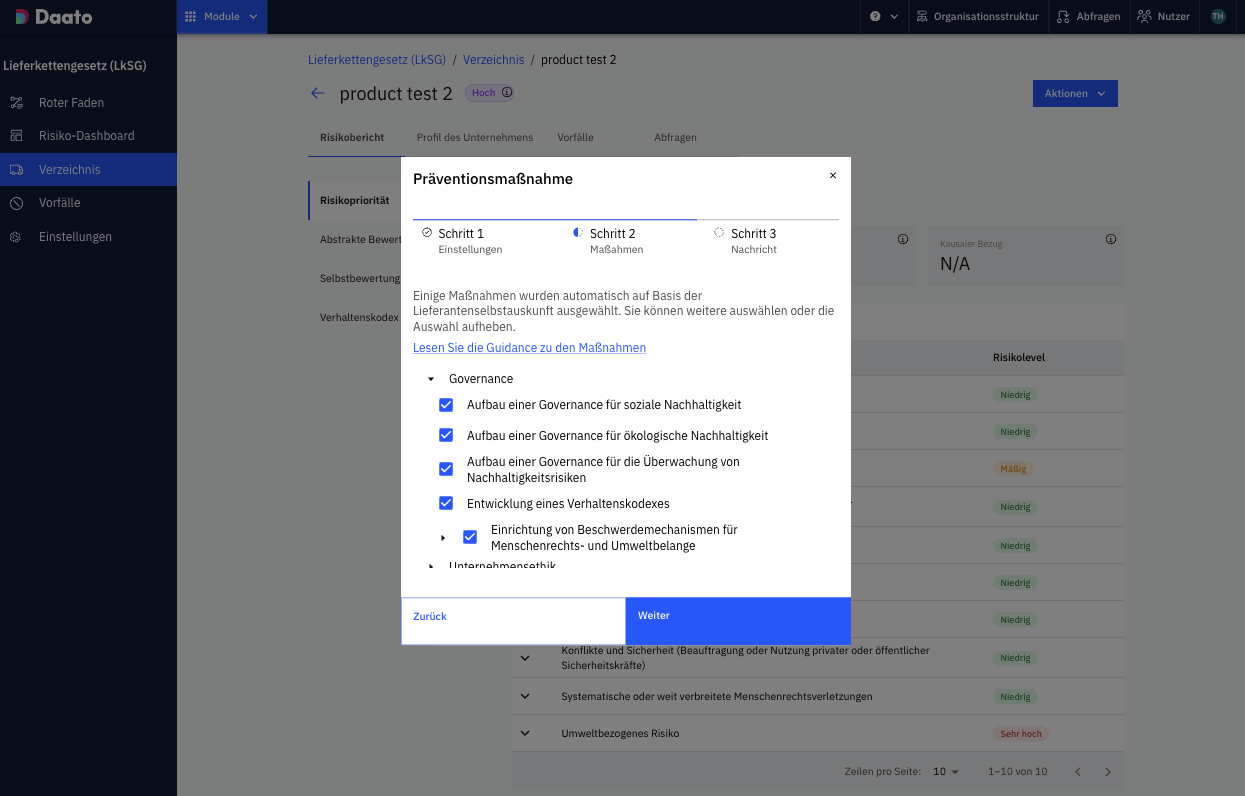Select Schritt 2 Maßnahmen step
The height and width of the screenshot is (796, 1245).
coord(608,241)
